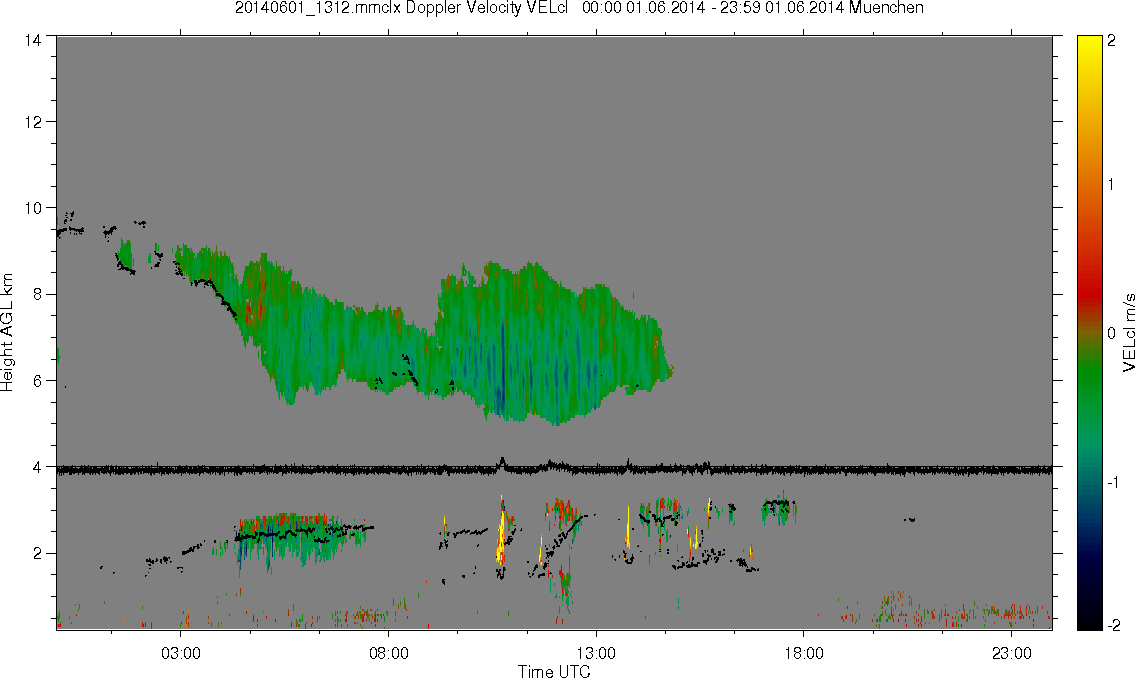
Task: Click the '03:00' time axis label
Action: [181, 654]
